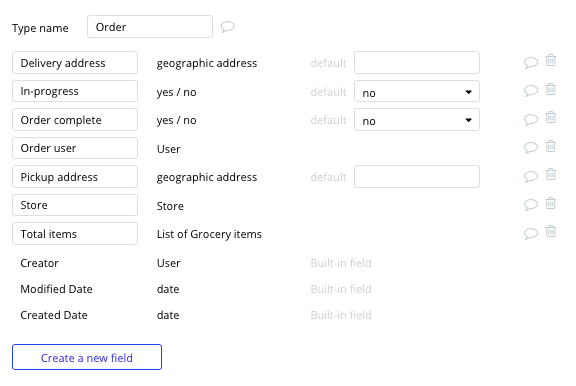576x386 pixels.
Task: Open Order complete default value dropdown
Action: point(417,119)
